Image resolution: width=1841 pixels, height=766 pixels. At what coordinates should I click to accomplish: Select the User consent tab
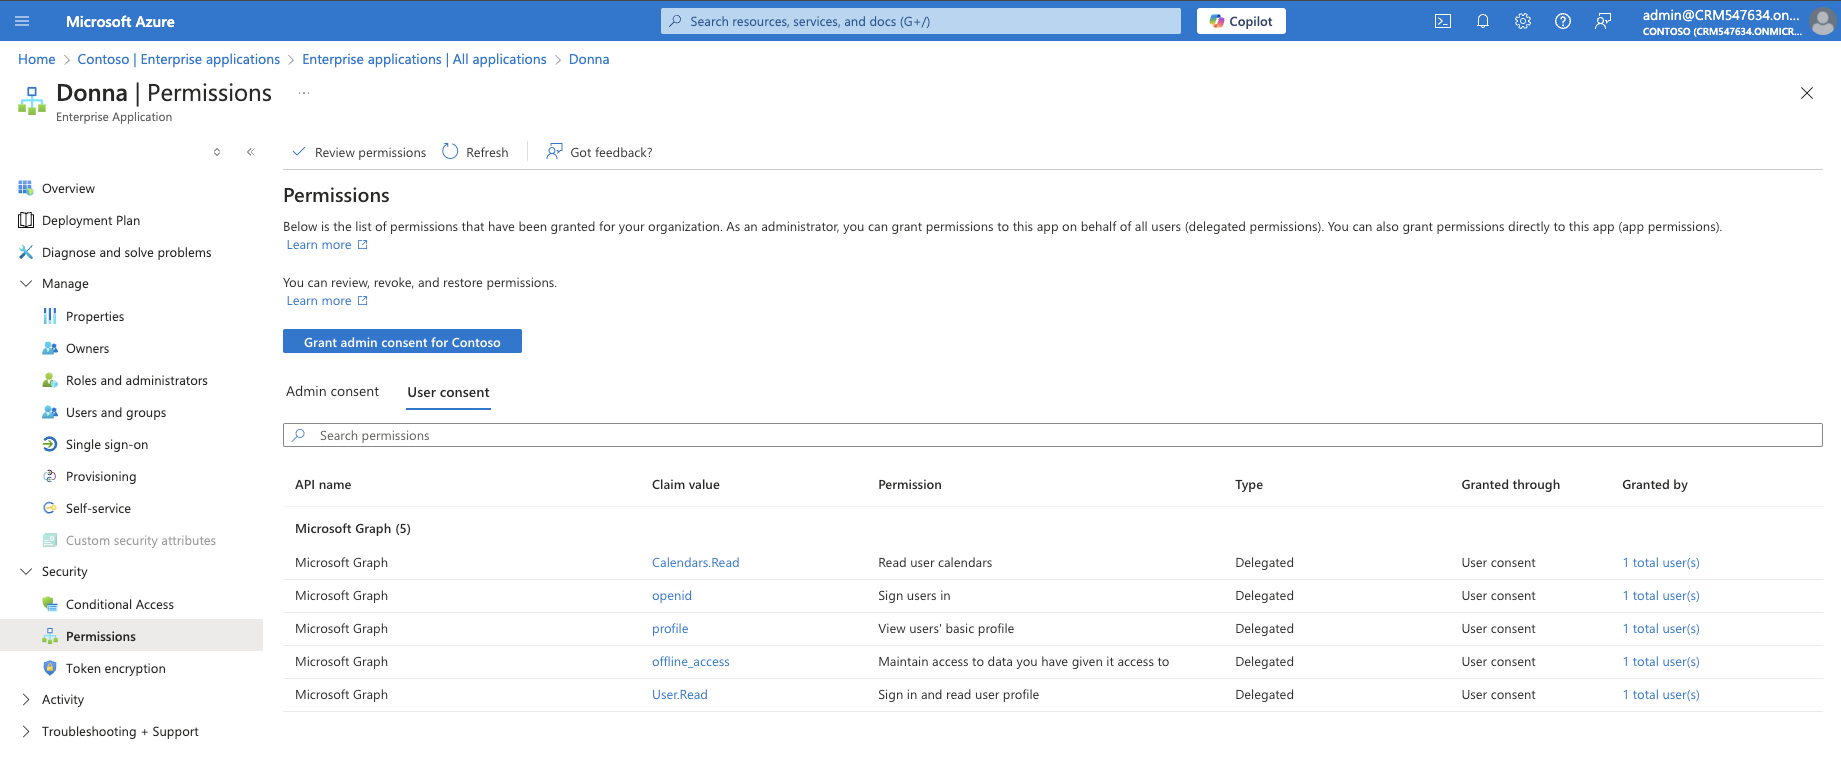(x=448, y=392)
